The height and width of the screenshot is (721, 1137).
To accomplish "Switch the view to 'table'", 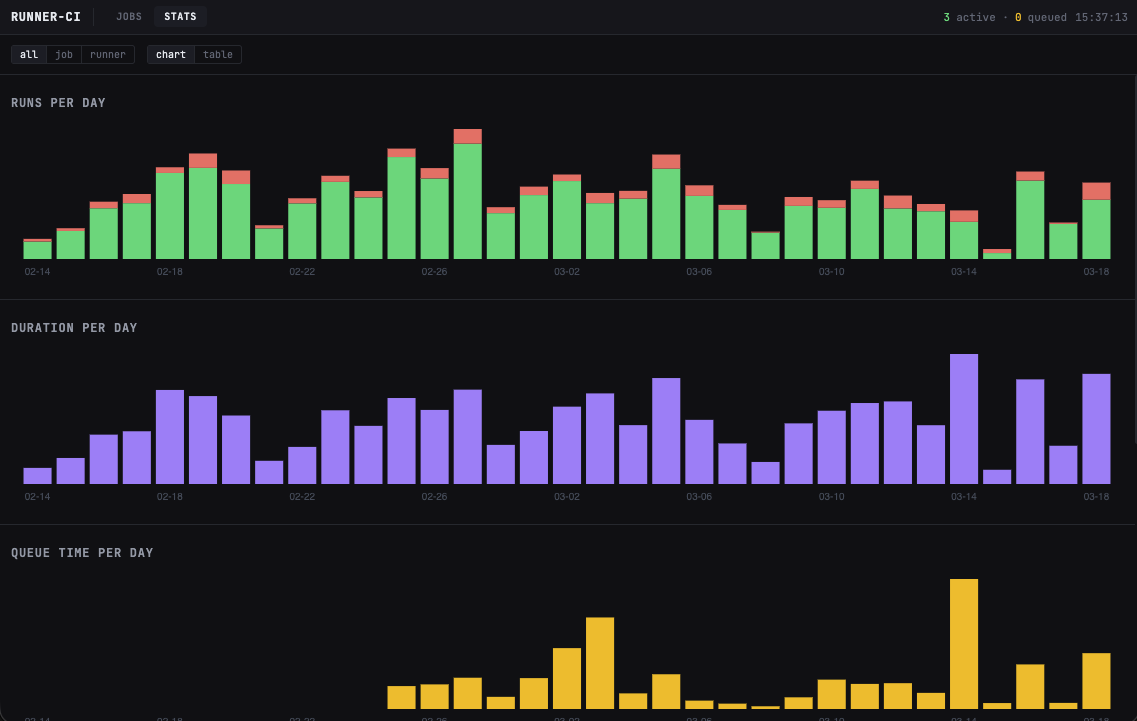I will [218, 54].
